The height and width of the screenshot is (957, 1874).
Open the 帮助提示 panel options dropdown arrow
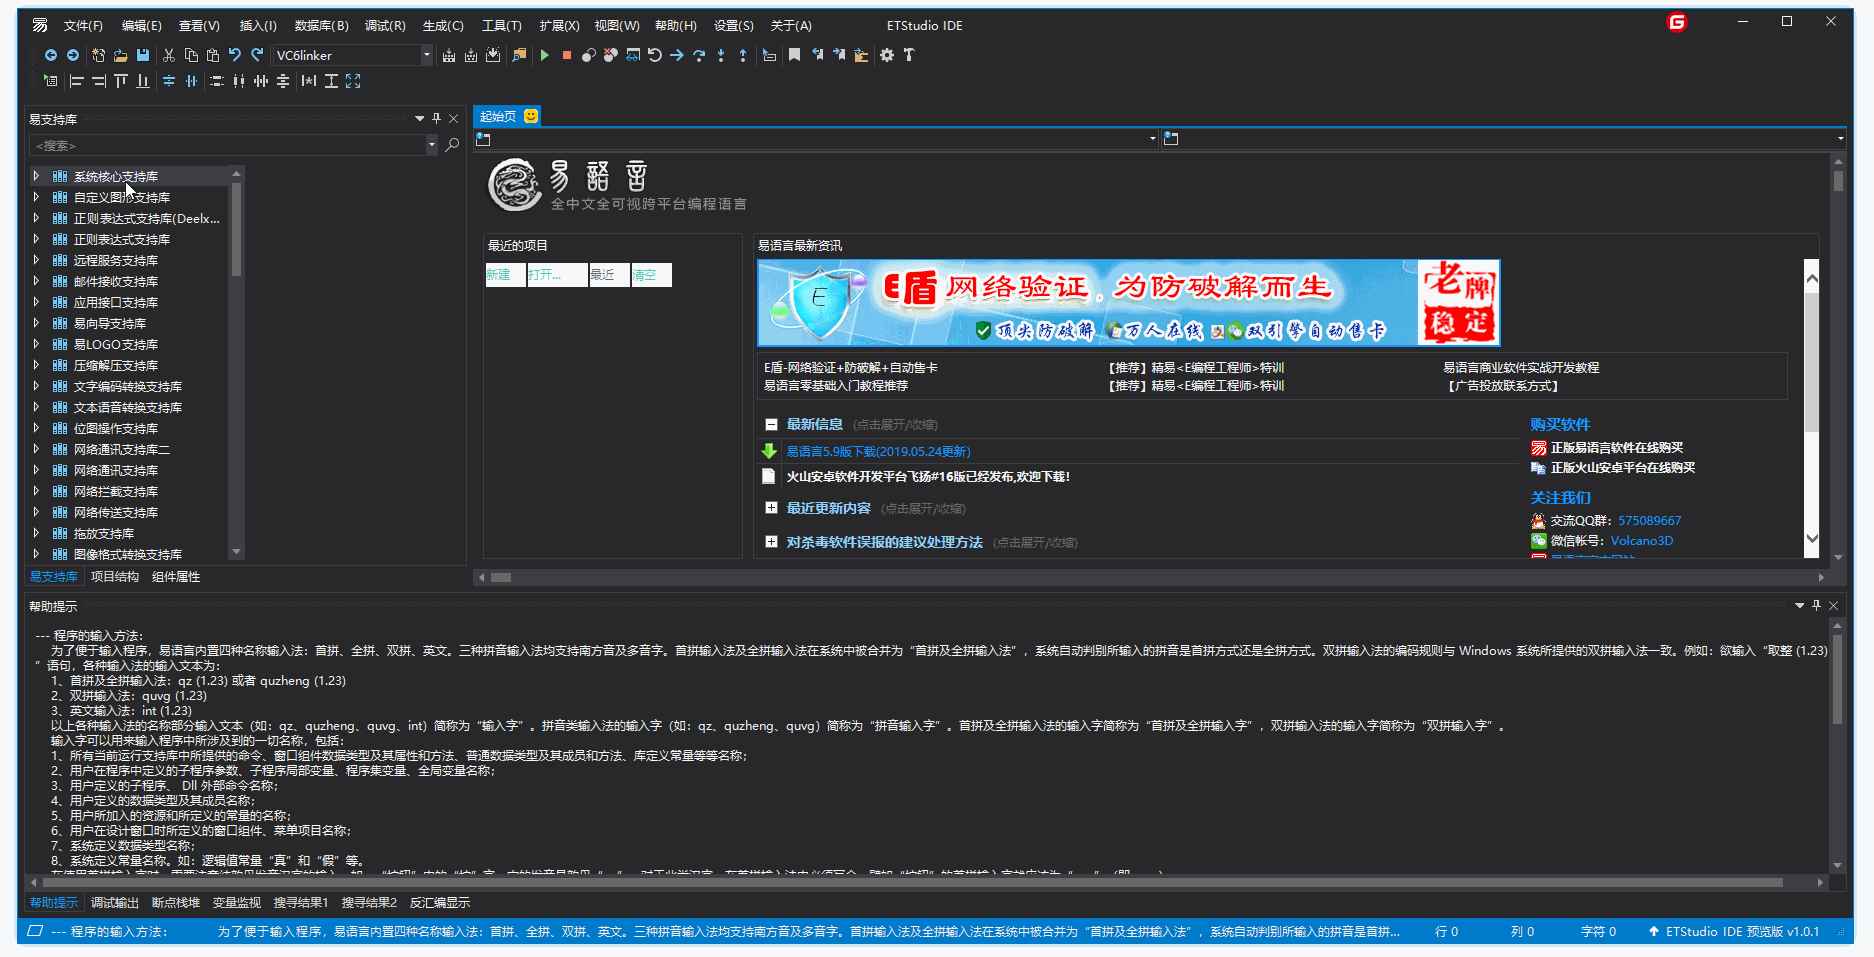tap(1799, 605)
